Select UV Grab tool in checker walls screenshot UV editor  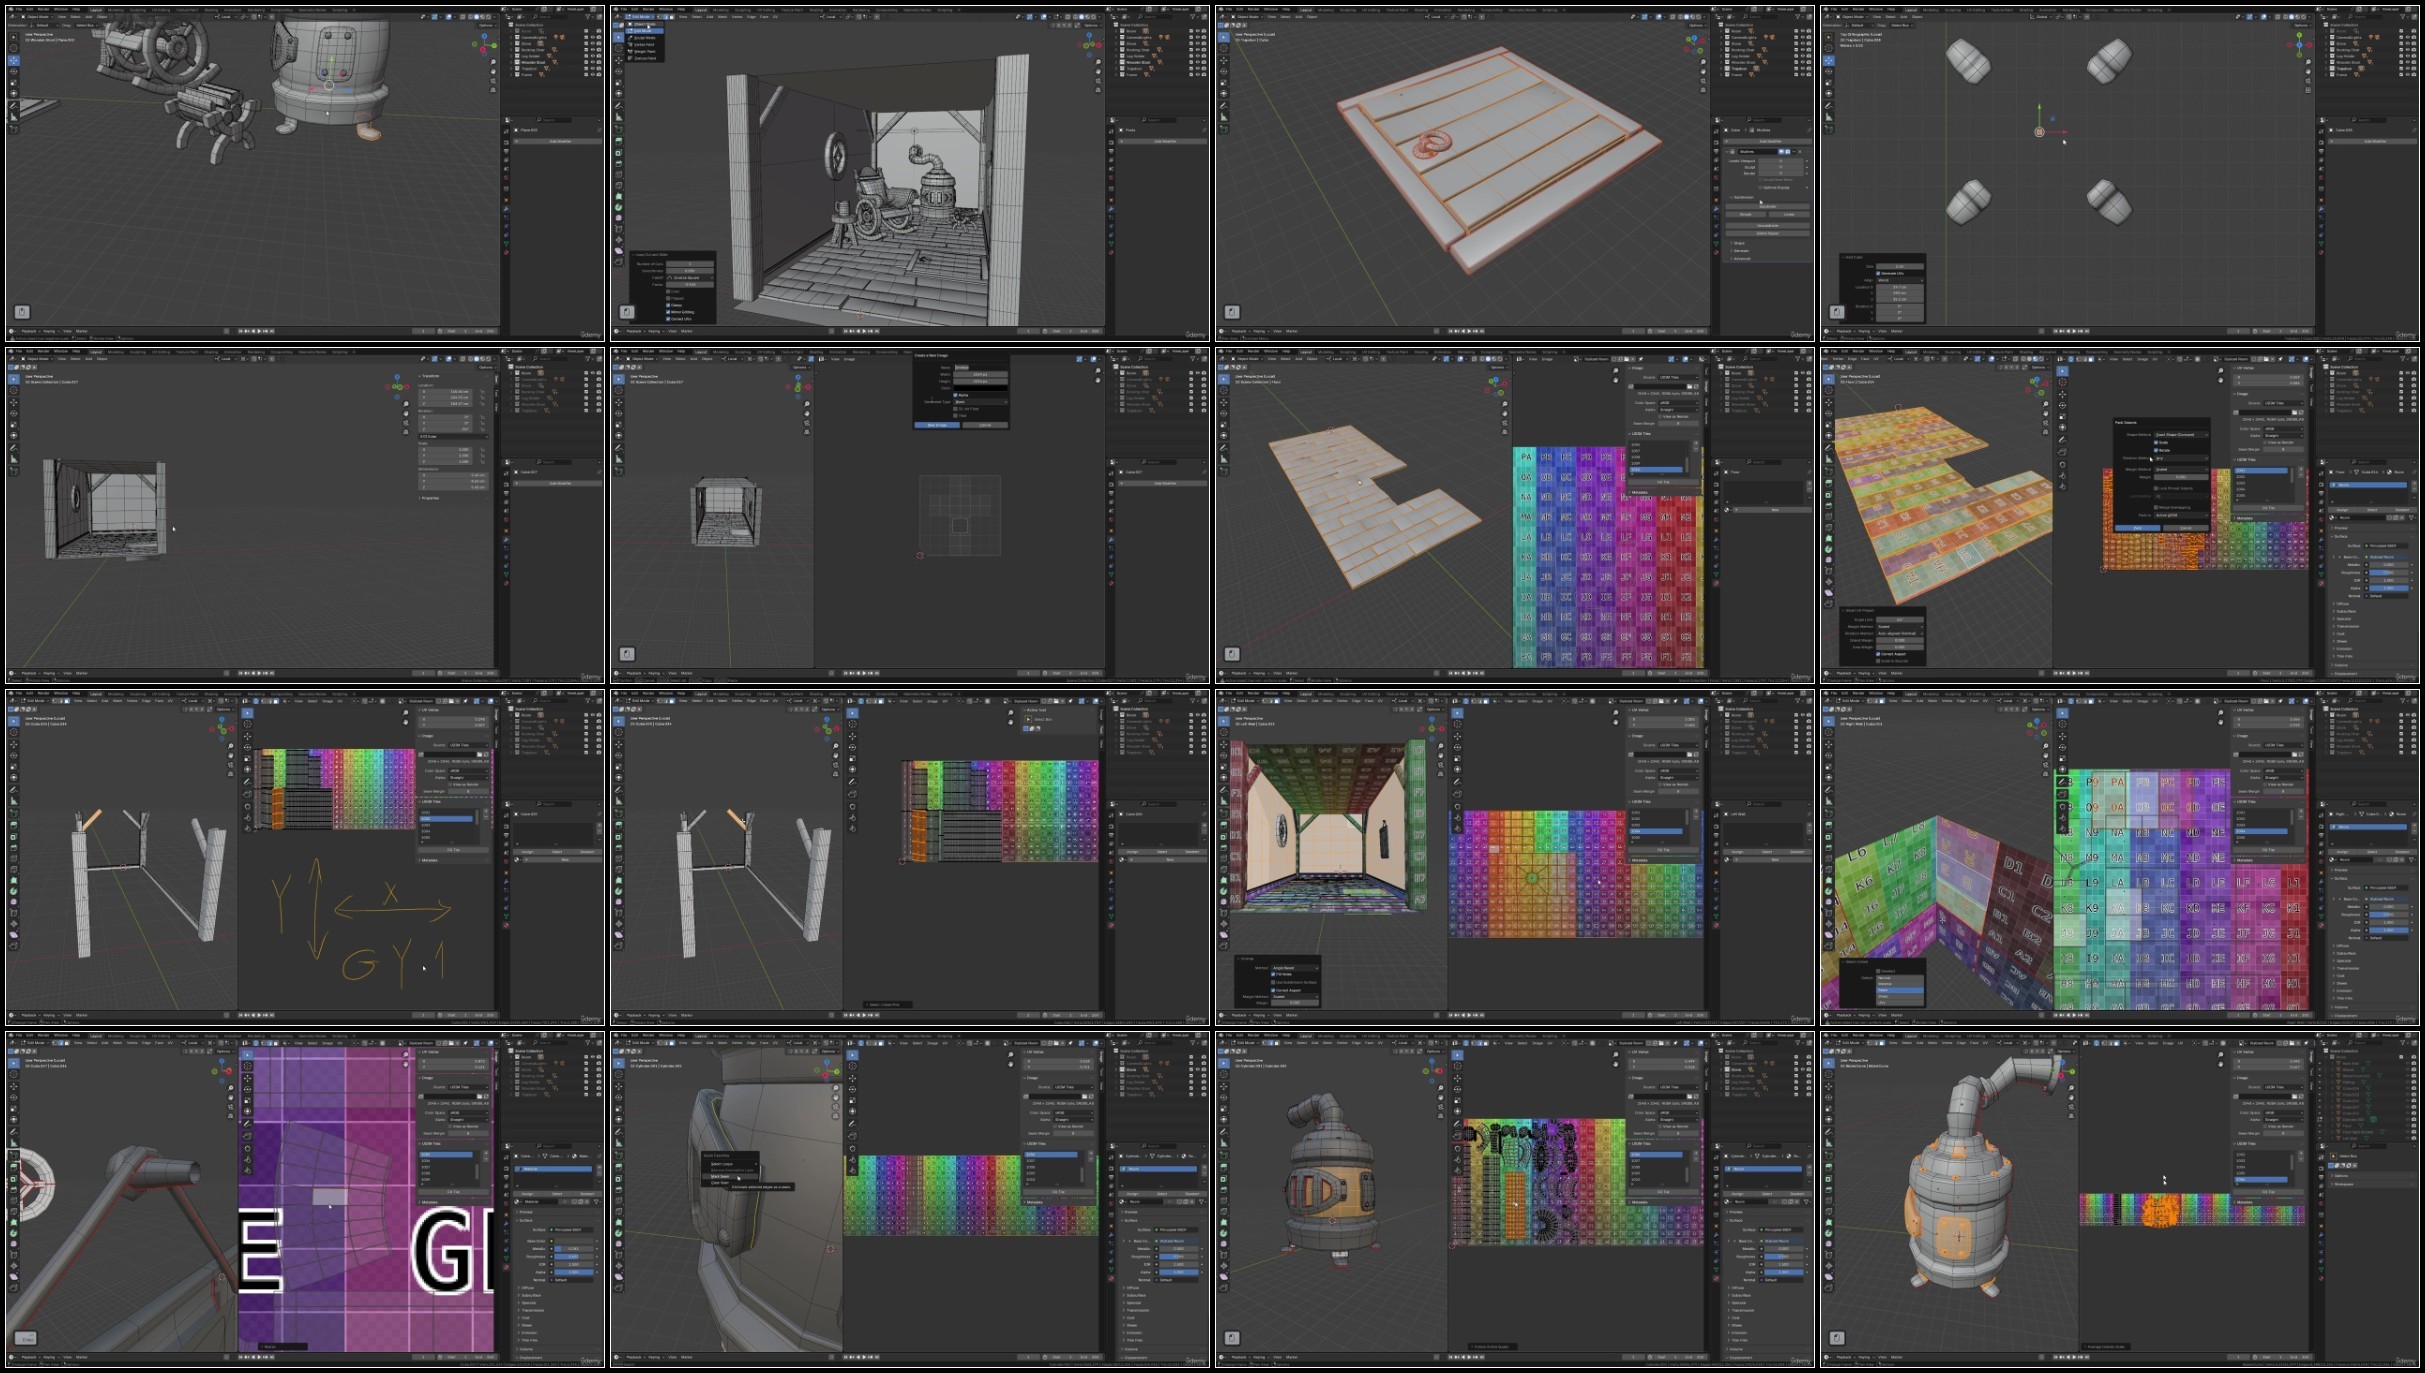click(2062, 807)
